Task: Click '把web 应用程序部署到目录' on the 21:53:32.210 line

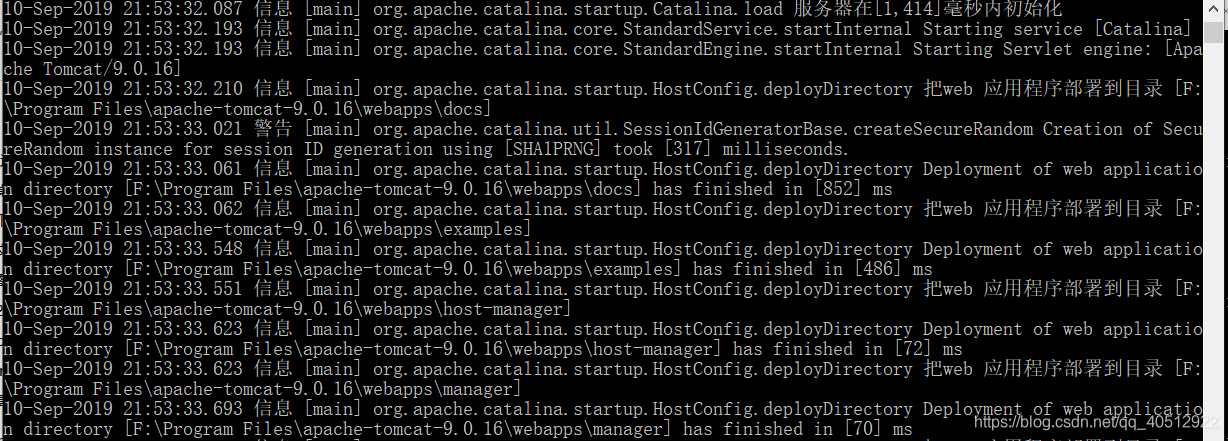Action: pos(1043,89)
